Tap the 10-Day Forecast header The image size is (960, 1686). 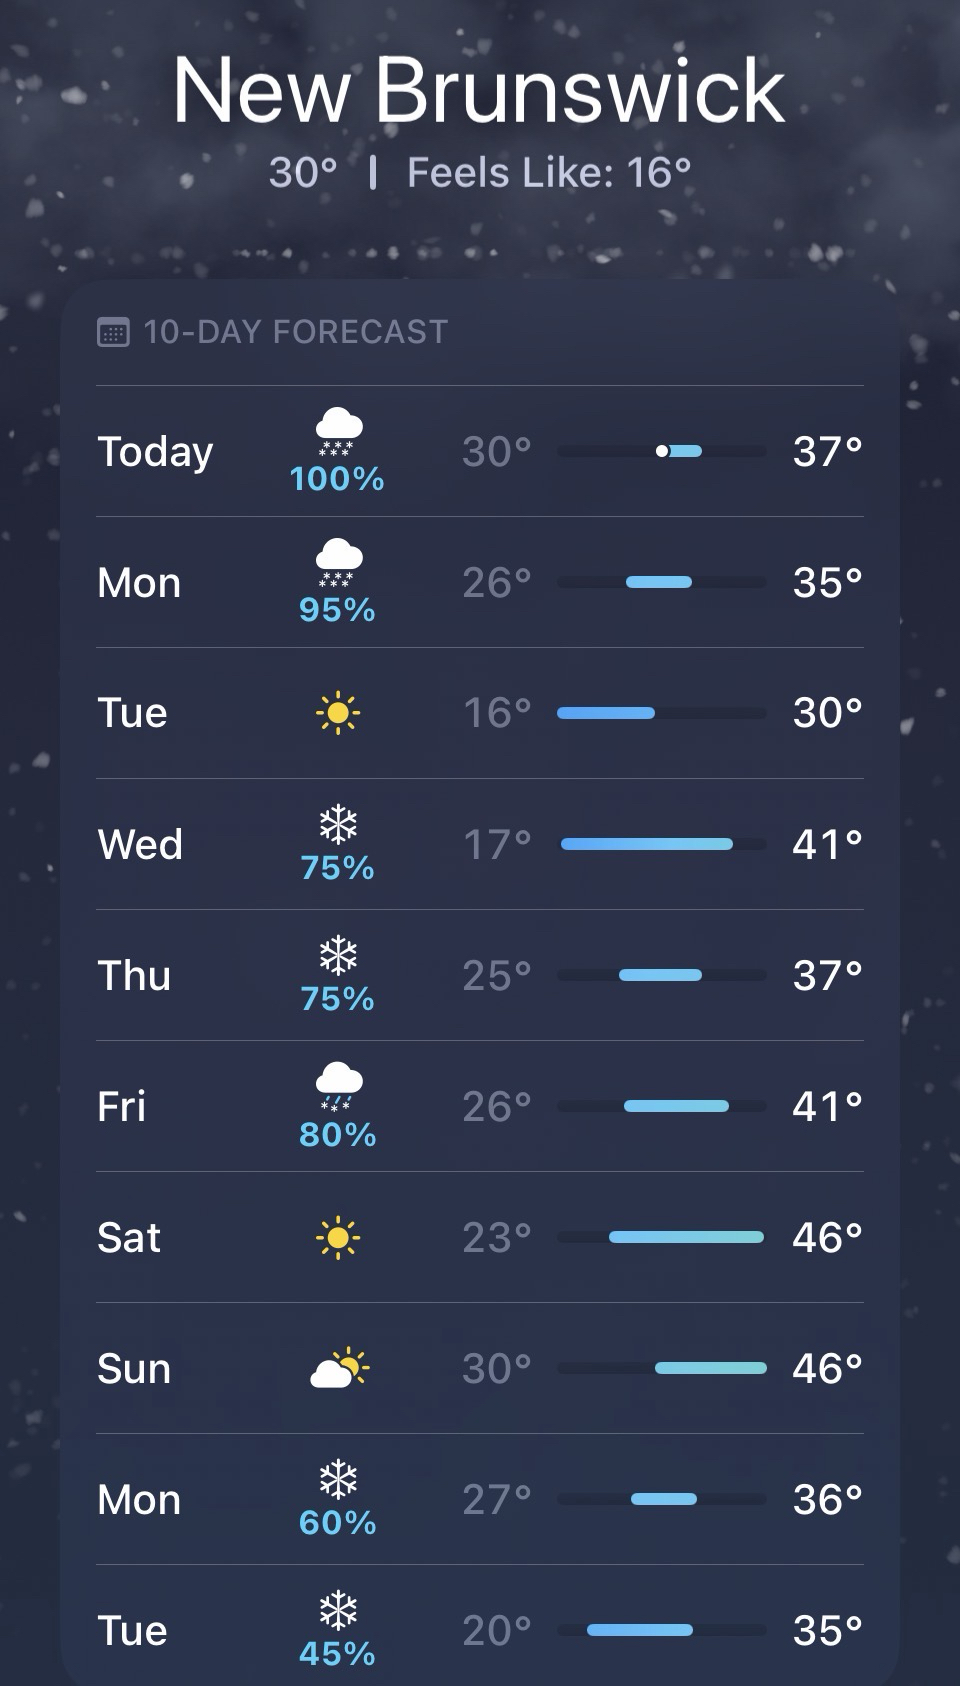[295, 332]
